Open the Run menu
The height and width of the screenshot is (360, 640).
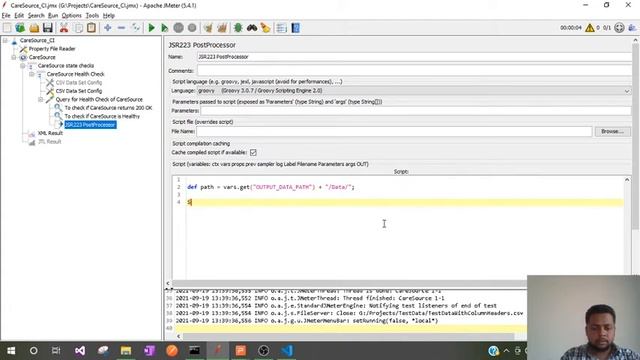pos(53,16)
